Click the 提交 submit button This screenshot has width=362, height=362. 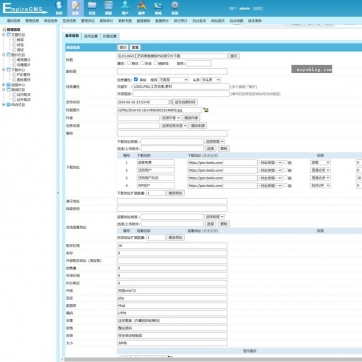[x=123, y=47]
